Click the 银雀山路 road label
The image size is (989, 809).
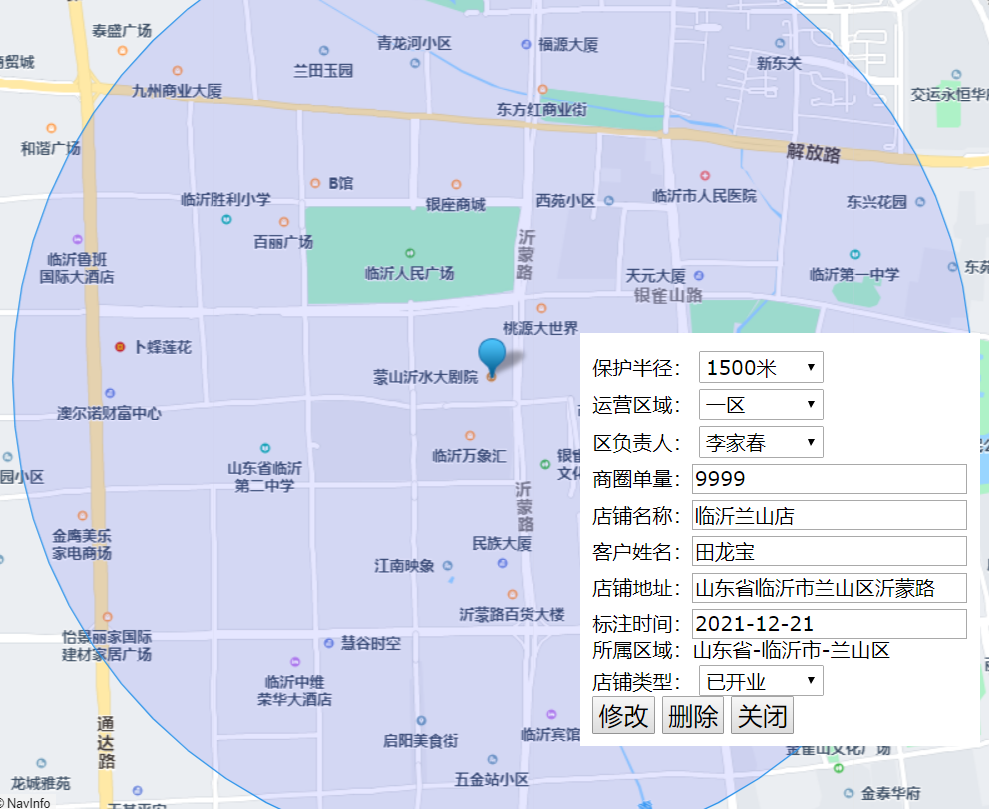pos(669,295)
